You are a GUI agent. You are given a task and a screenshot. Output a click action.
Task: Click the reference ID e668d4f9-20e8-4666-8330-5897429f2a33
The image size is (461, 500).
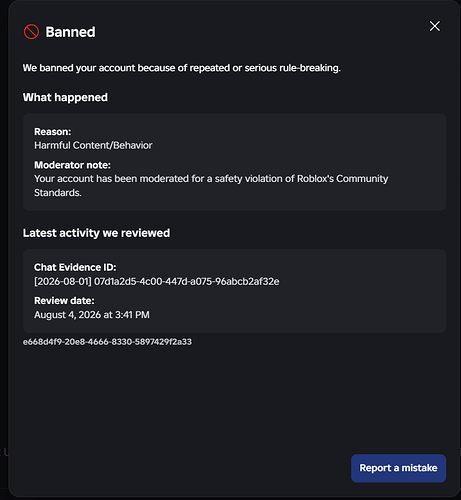click(x=107, y=342)
